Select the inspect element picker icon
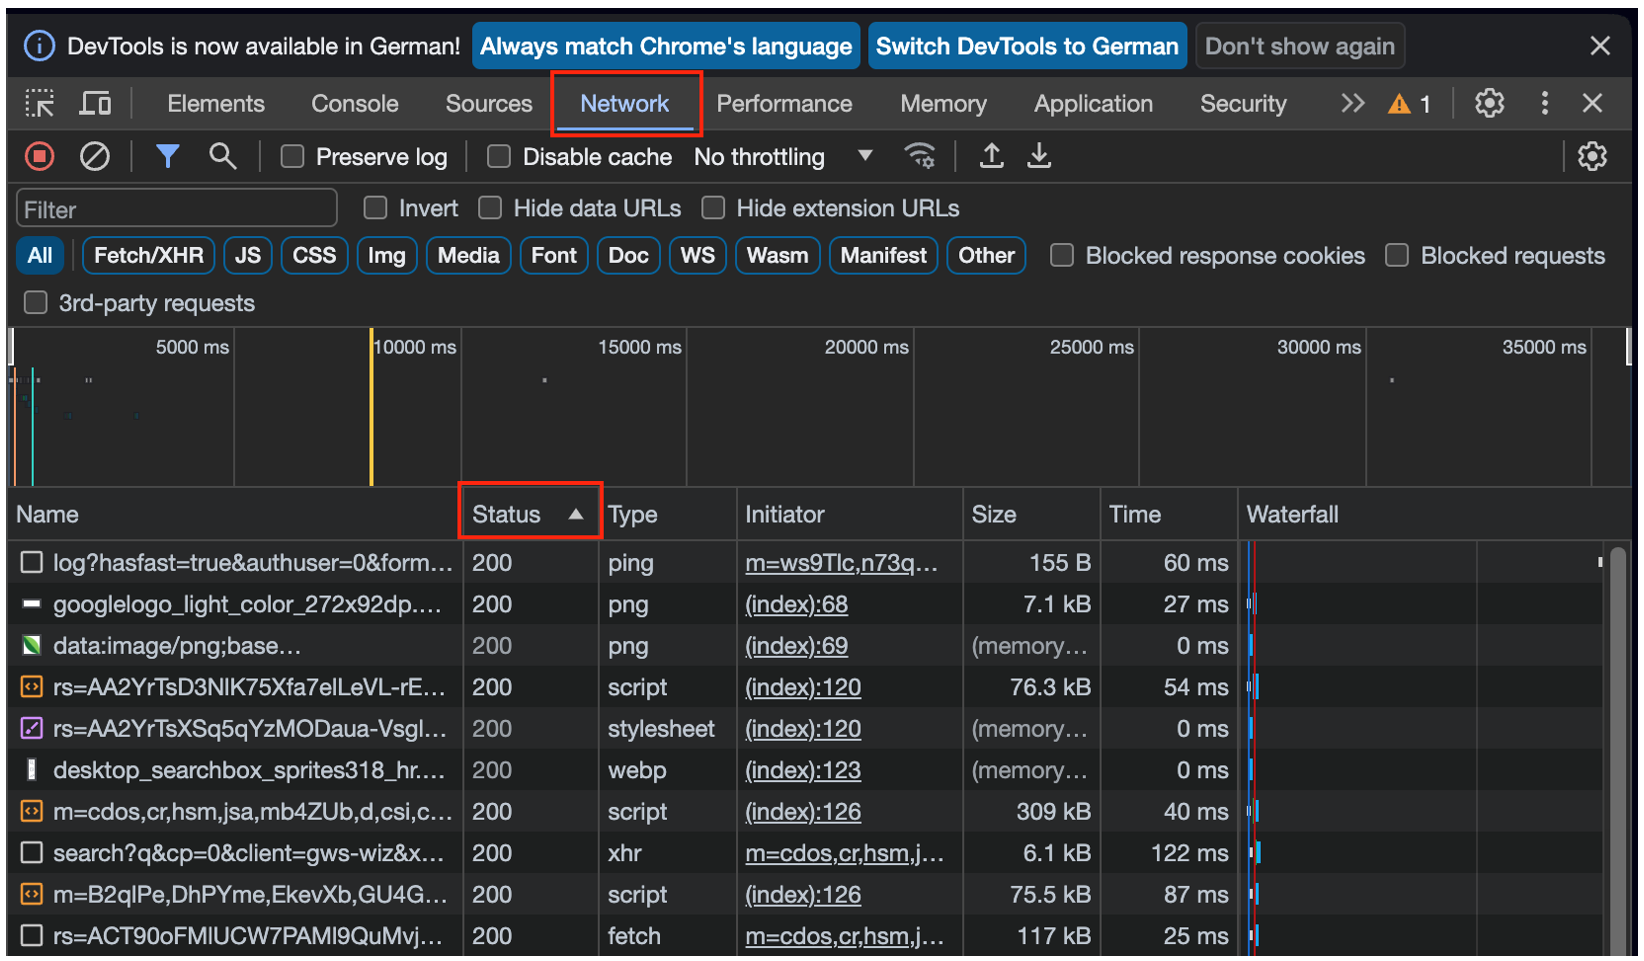Screen dimensions: 1644x961 pyautogui.click(x=40, y=103)
